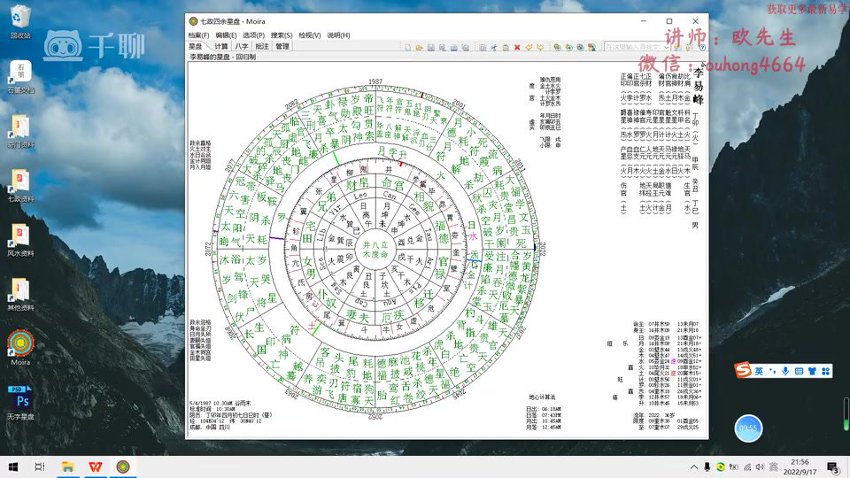Open the 奇门资料 desktop folder
850x478 pixels.
pos(21,131)
